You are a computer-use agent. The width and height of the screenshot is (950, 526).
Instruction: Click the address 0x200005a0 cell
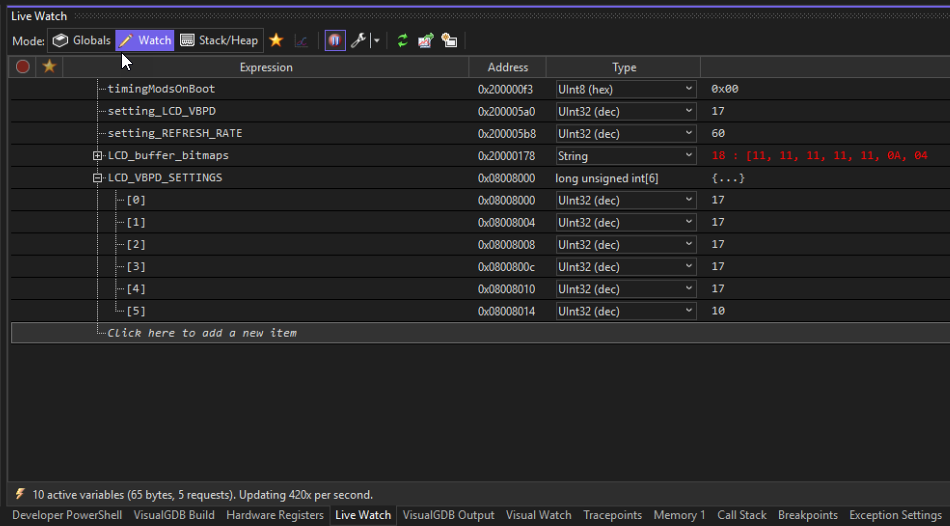pyautogui.click(x=506, y=112)
